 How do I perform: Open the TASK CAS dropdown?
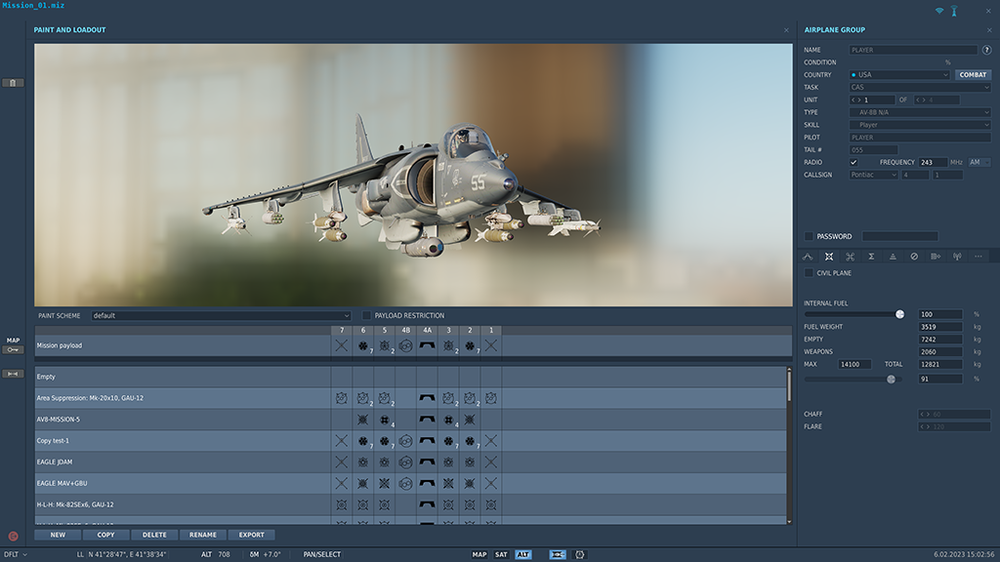point(920,87)
